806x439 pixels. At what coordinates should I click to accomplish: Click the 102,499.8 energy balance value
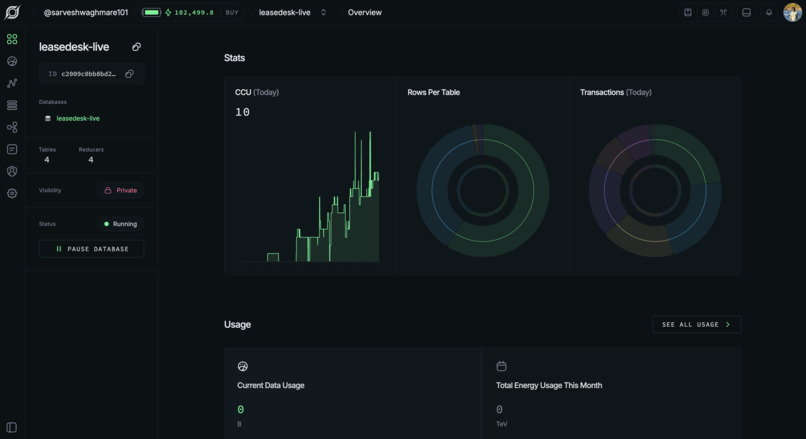pos(194,12)
